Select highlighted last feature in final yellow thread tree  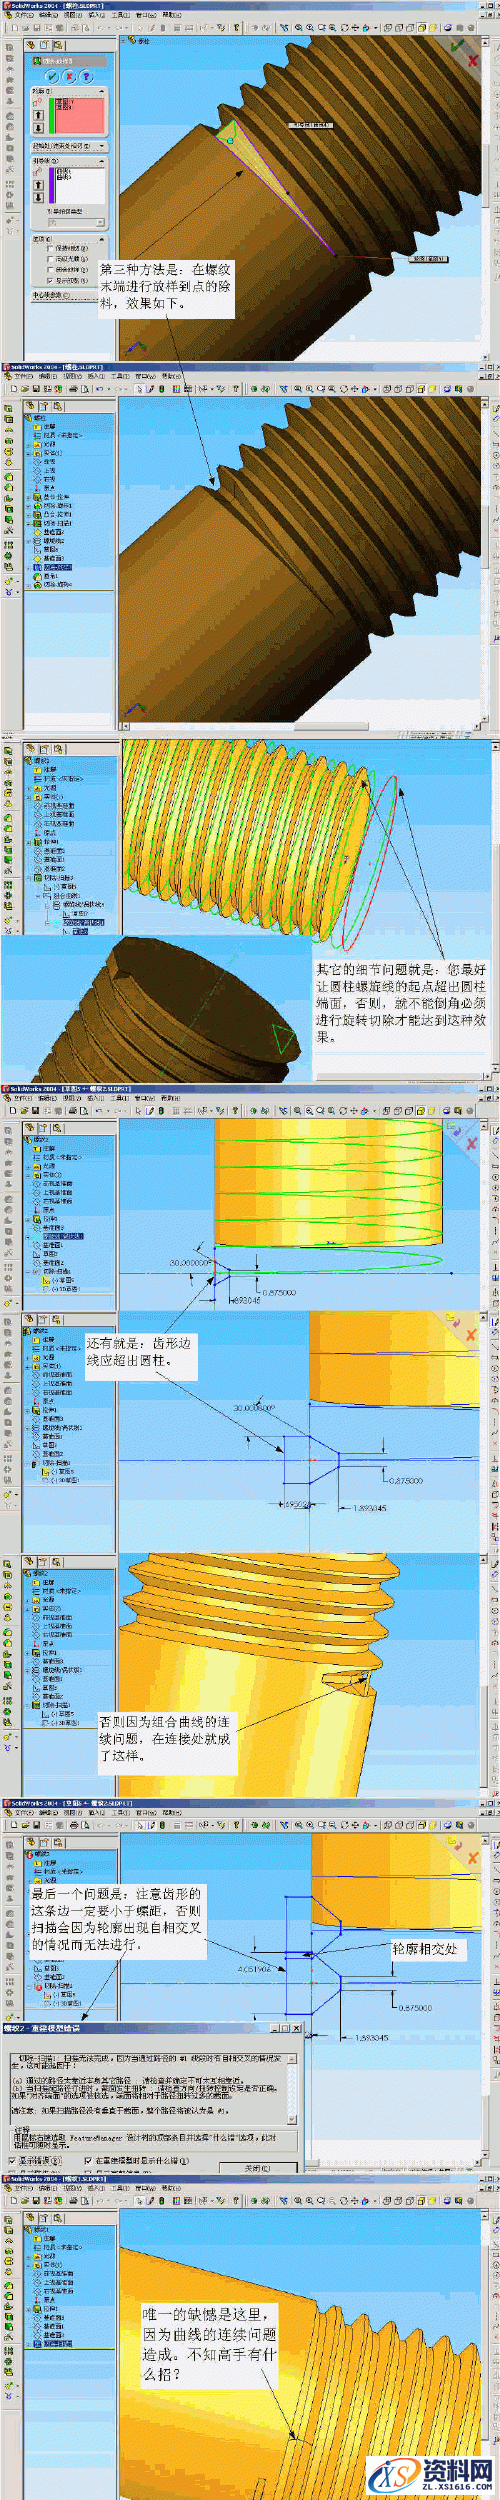point(57,2343)
